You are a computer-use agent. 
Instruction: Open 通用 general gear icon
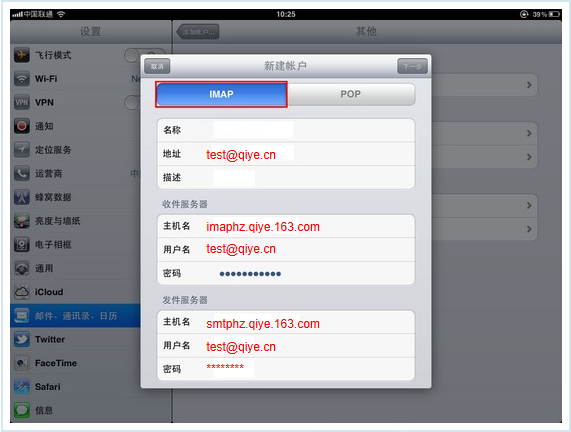click(22, 268)
